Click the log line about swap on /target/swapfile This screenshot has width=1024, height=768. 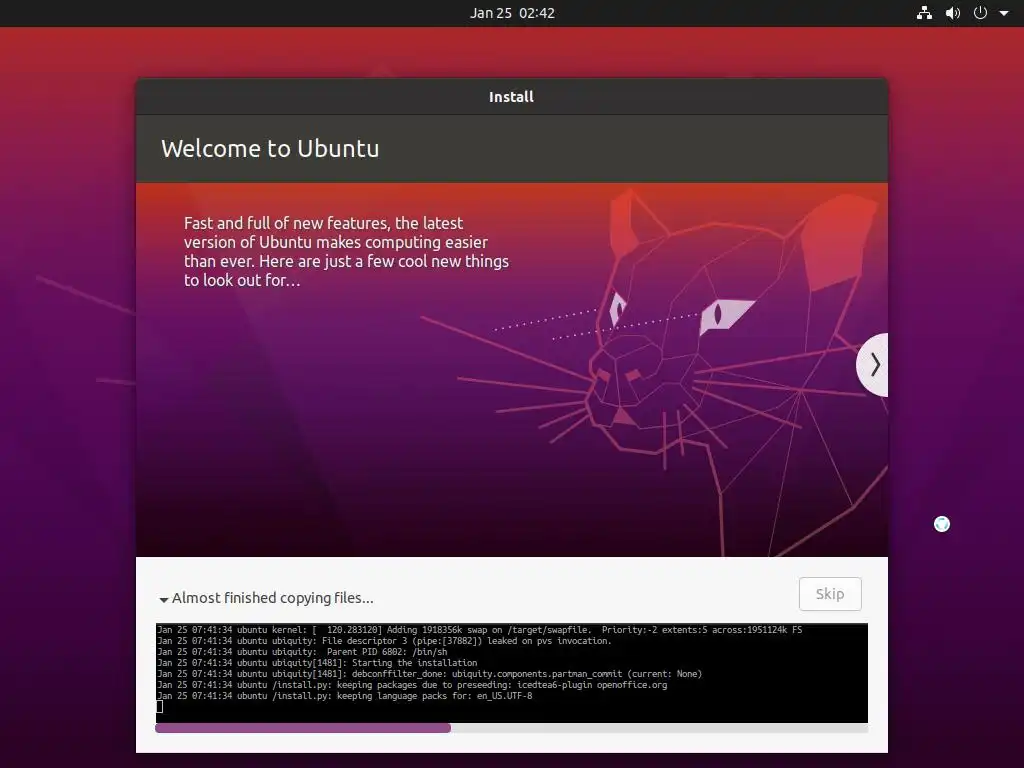tap(479, 630)
